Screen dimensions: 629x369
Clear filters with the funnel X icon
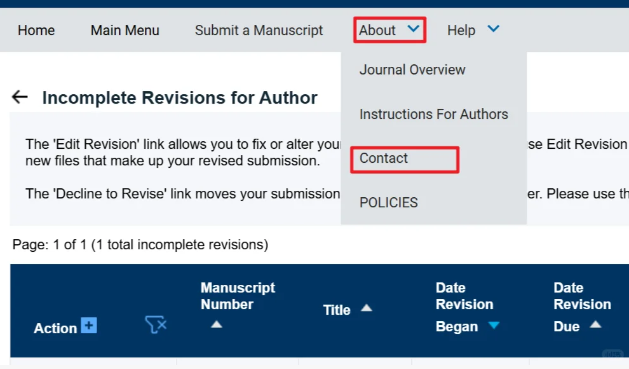click(x=156, y=324)
